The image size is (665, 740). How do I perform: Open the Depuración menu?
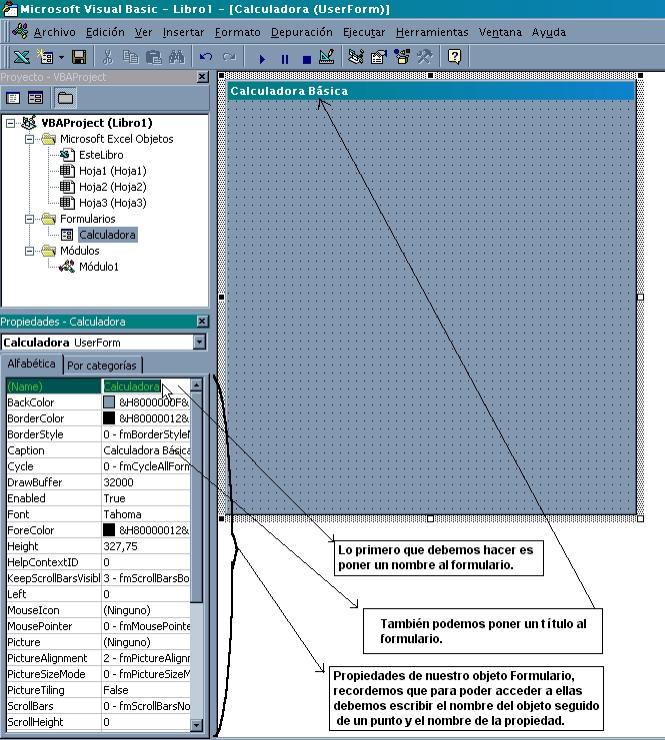302,32
